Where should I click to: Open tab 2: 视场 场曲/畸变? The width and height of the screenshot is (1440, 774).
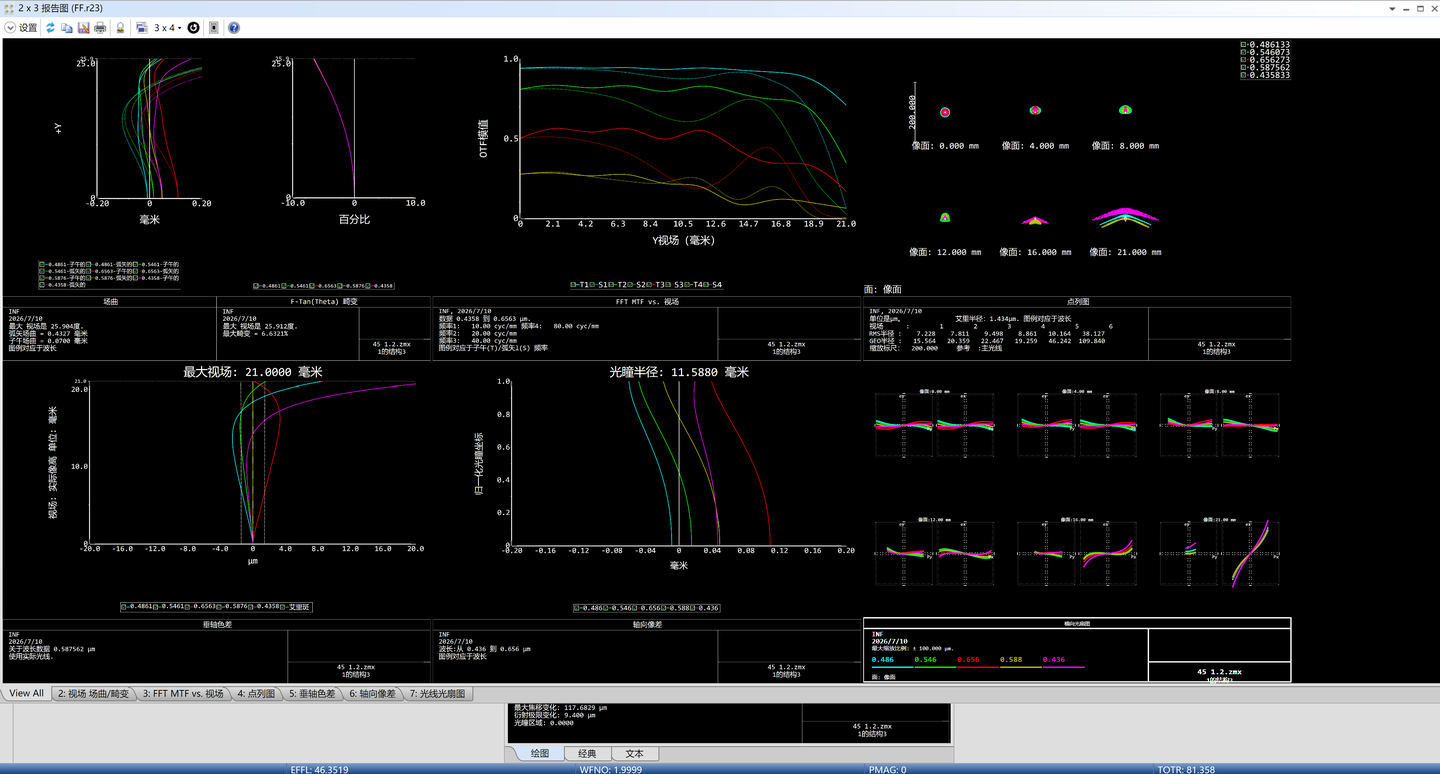click(93, 693)
